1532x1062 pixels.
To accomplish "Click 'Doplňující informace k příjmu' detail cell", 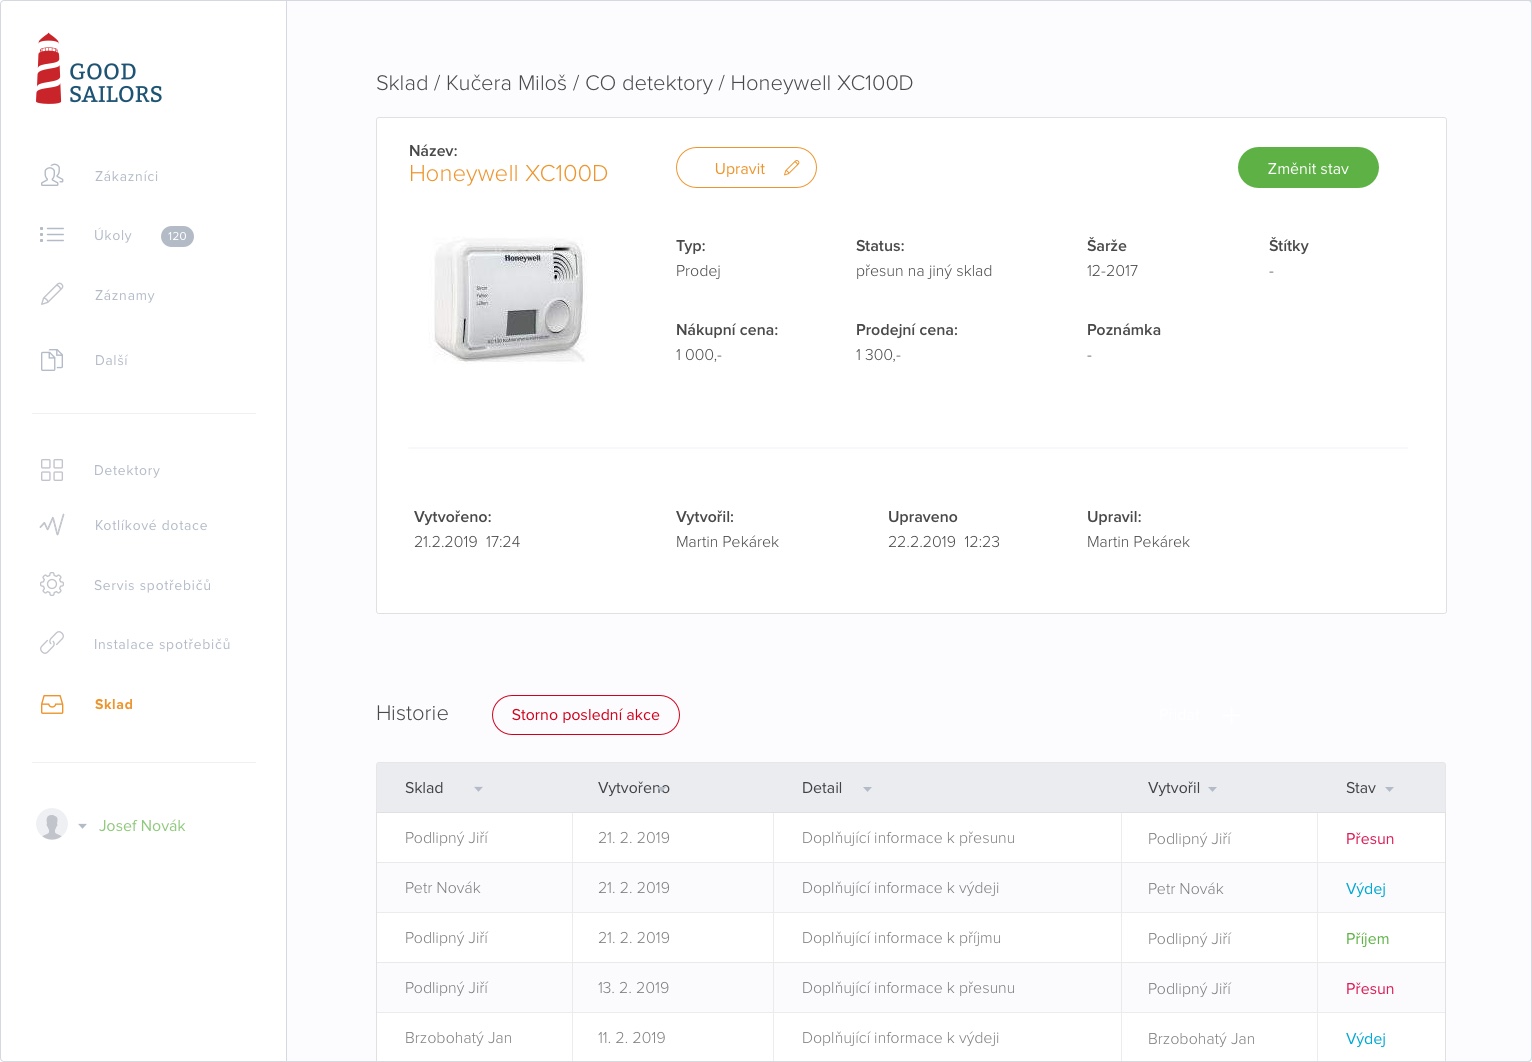I will pyautogui.click(x=901, y=938).
